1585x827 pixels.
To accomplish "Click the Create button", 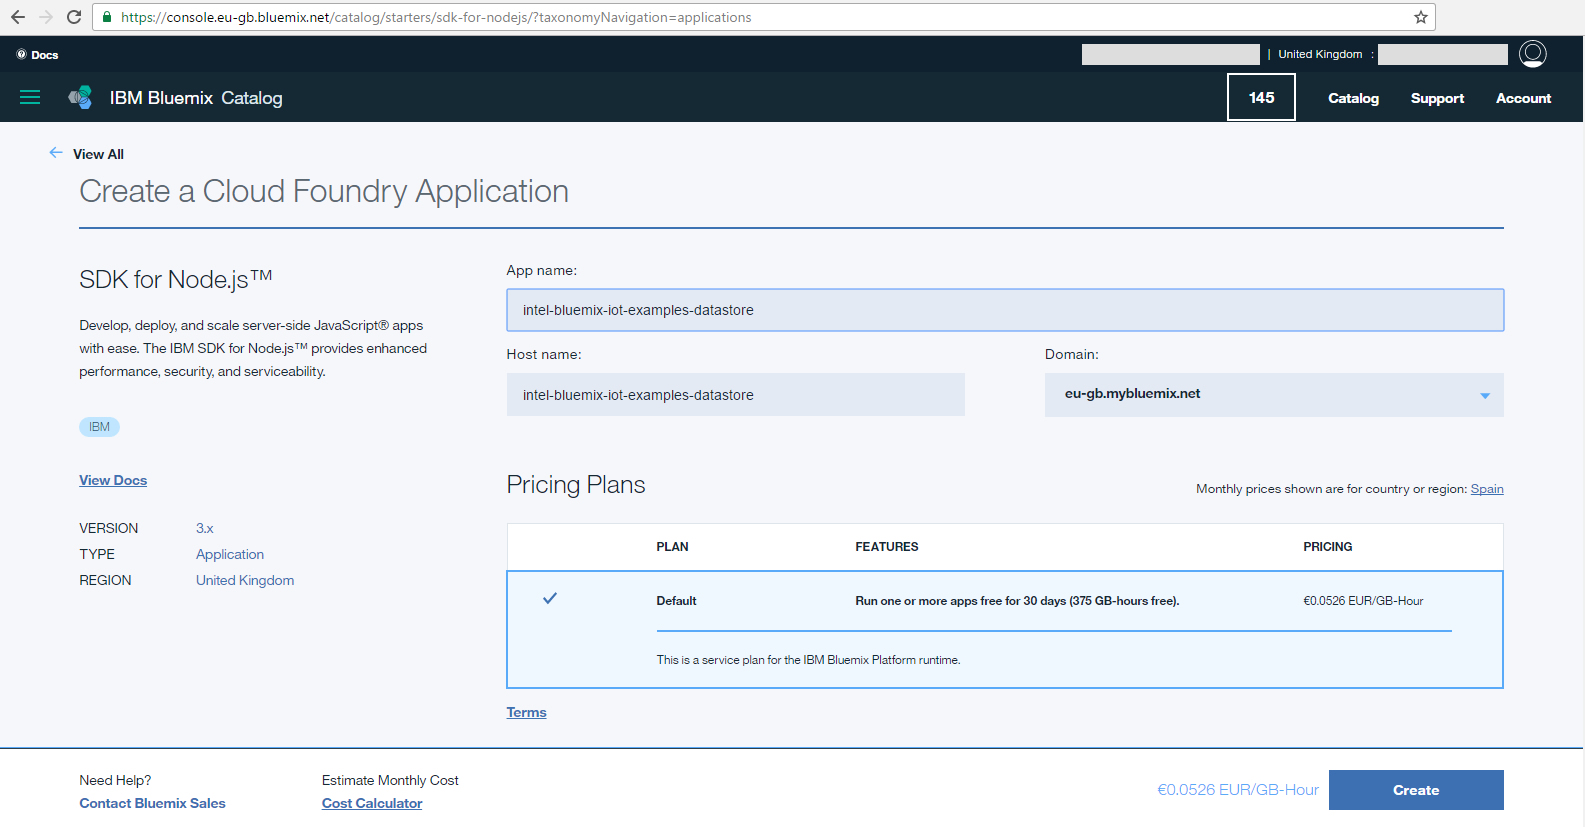I will click(x=1416, y=790).
